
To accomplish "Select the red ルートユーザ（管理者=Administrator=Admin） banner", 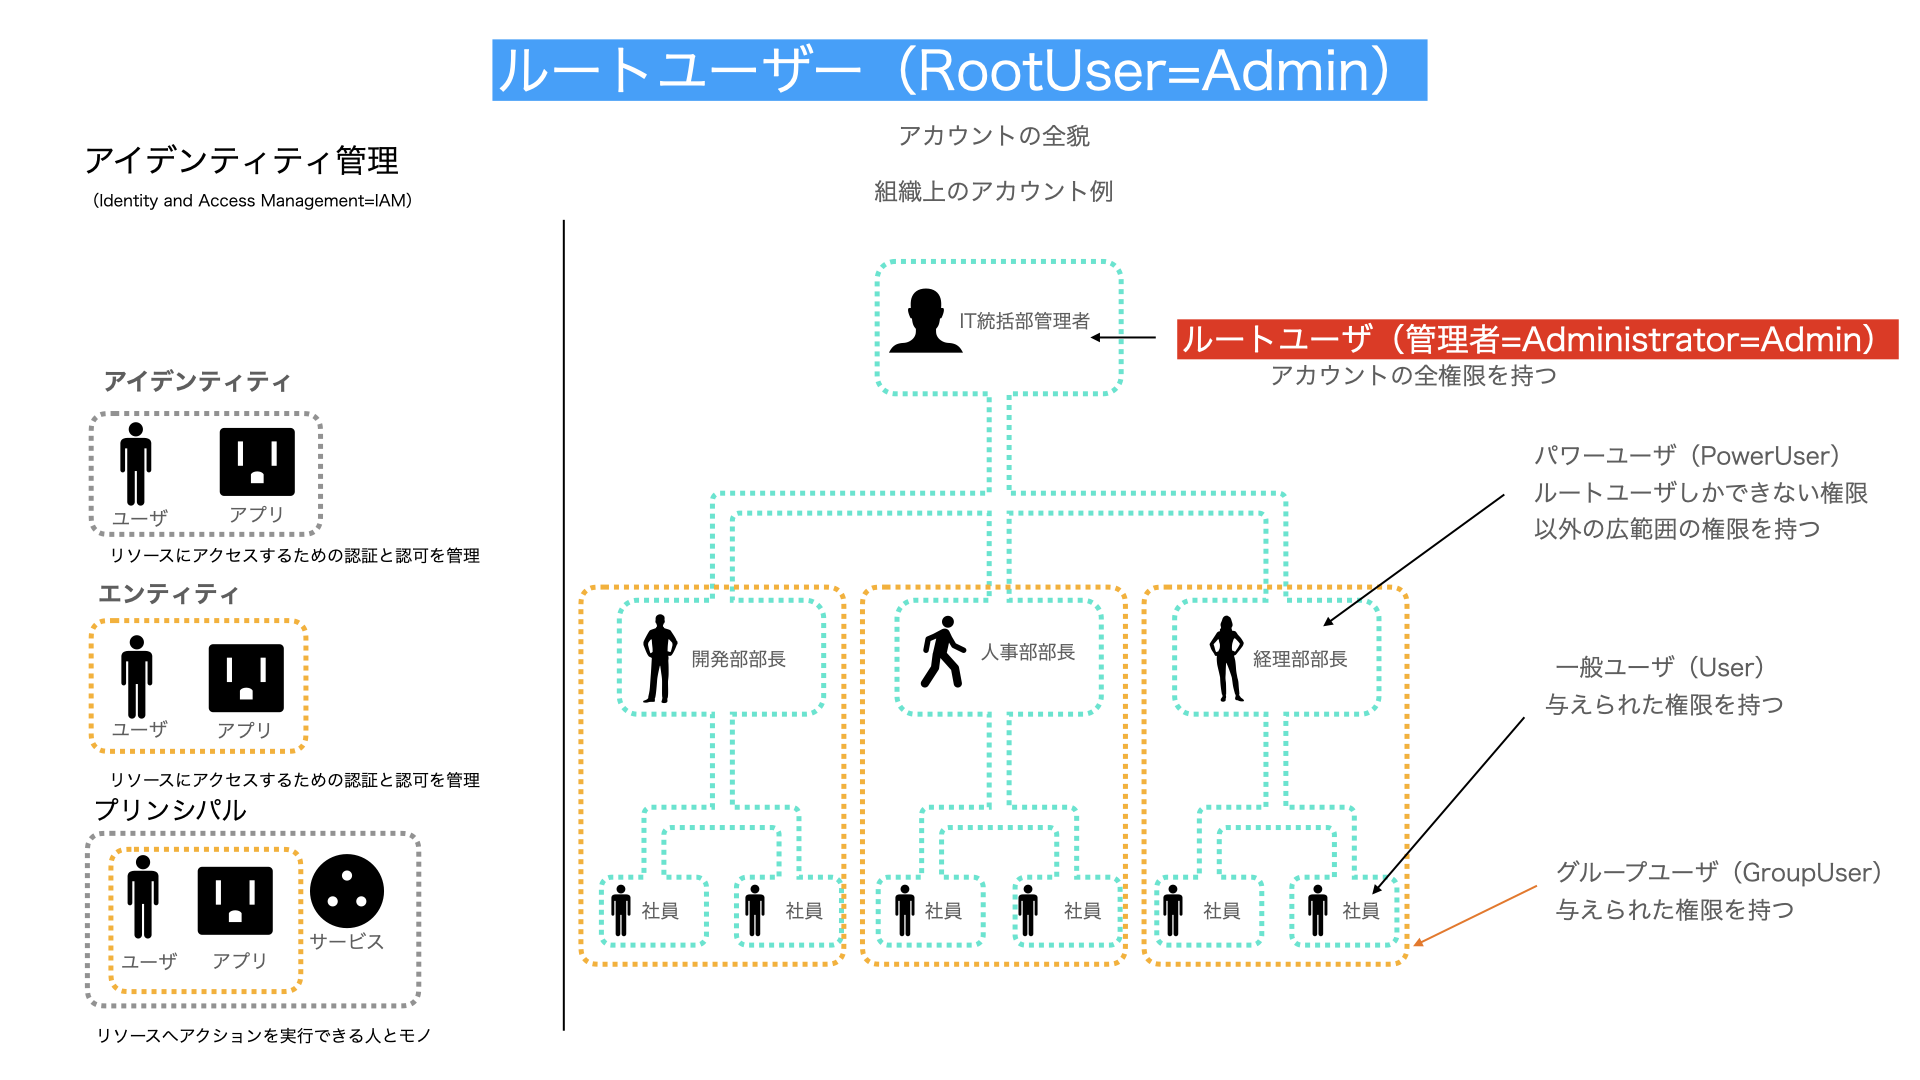I will (1537, 339).
